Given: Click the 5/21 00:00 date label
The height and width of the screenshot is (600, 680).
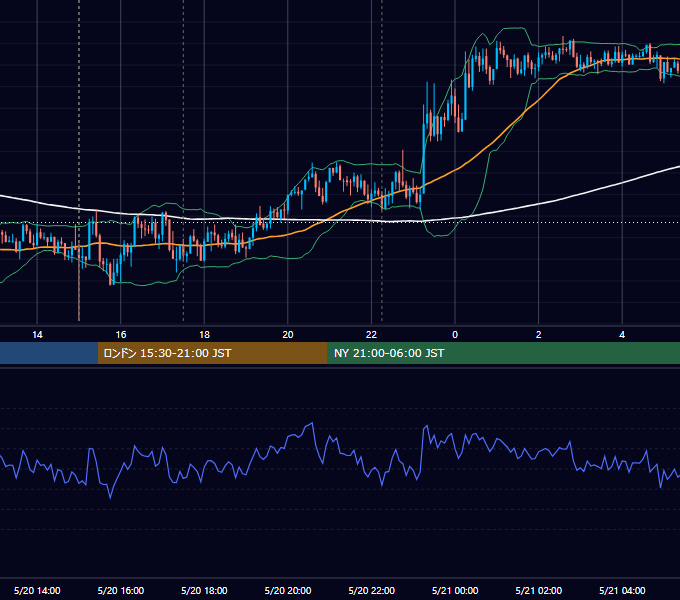Looking at the screenshot, I should (455, 590).
